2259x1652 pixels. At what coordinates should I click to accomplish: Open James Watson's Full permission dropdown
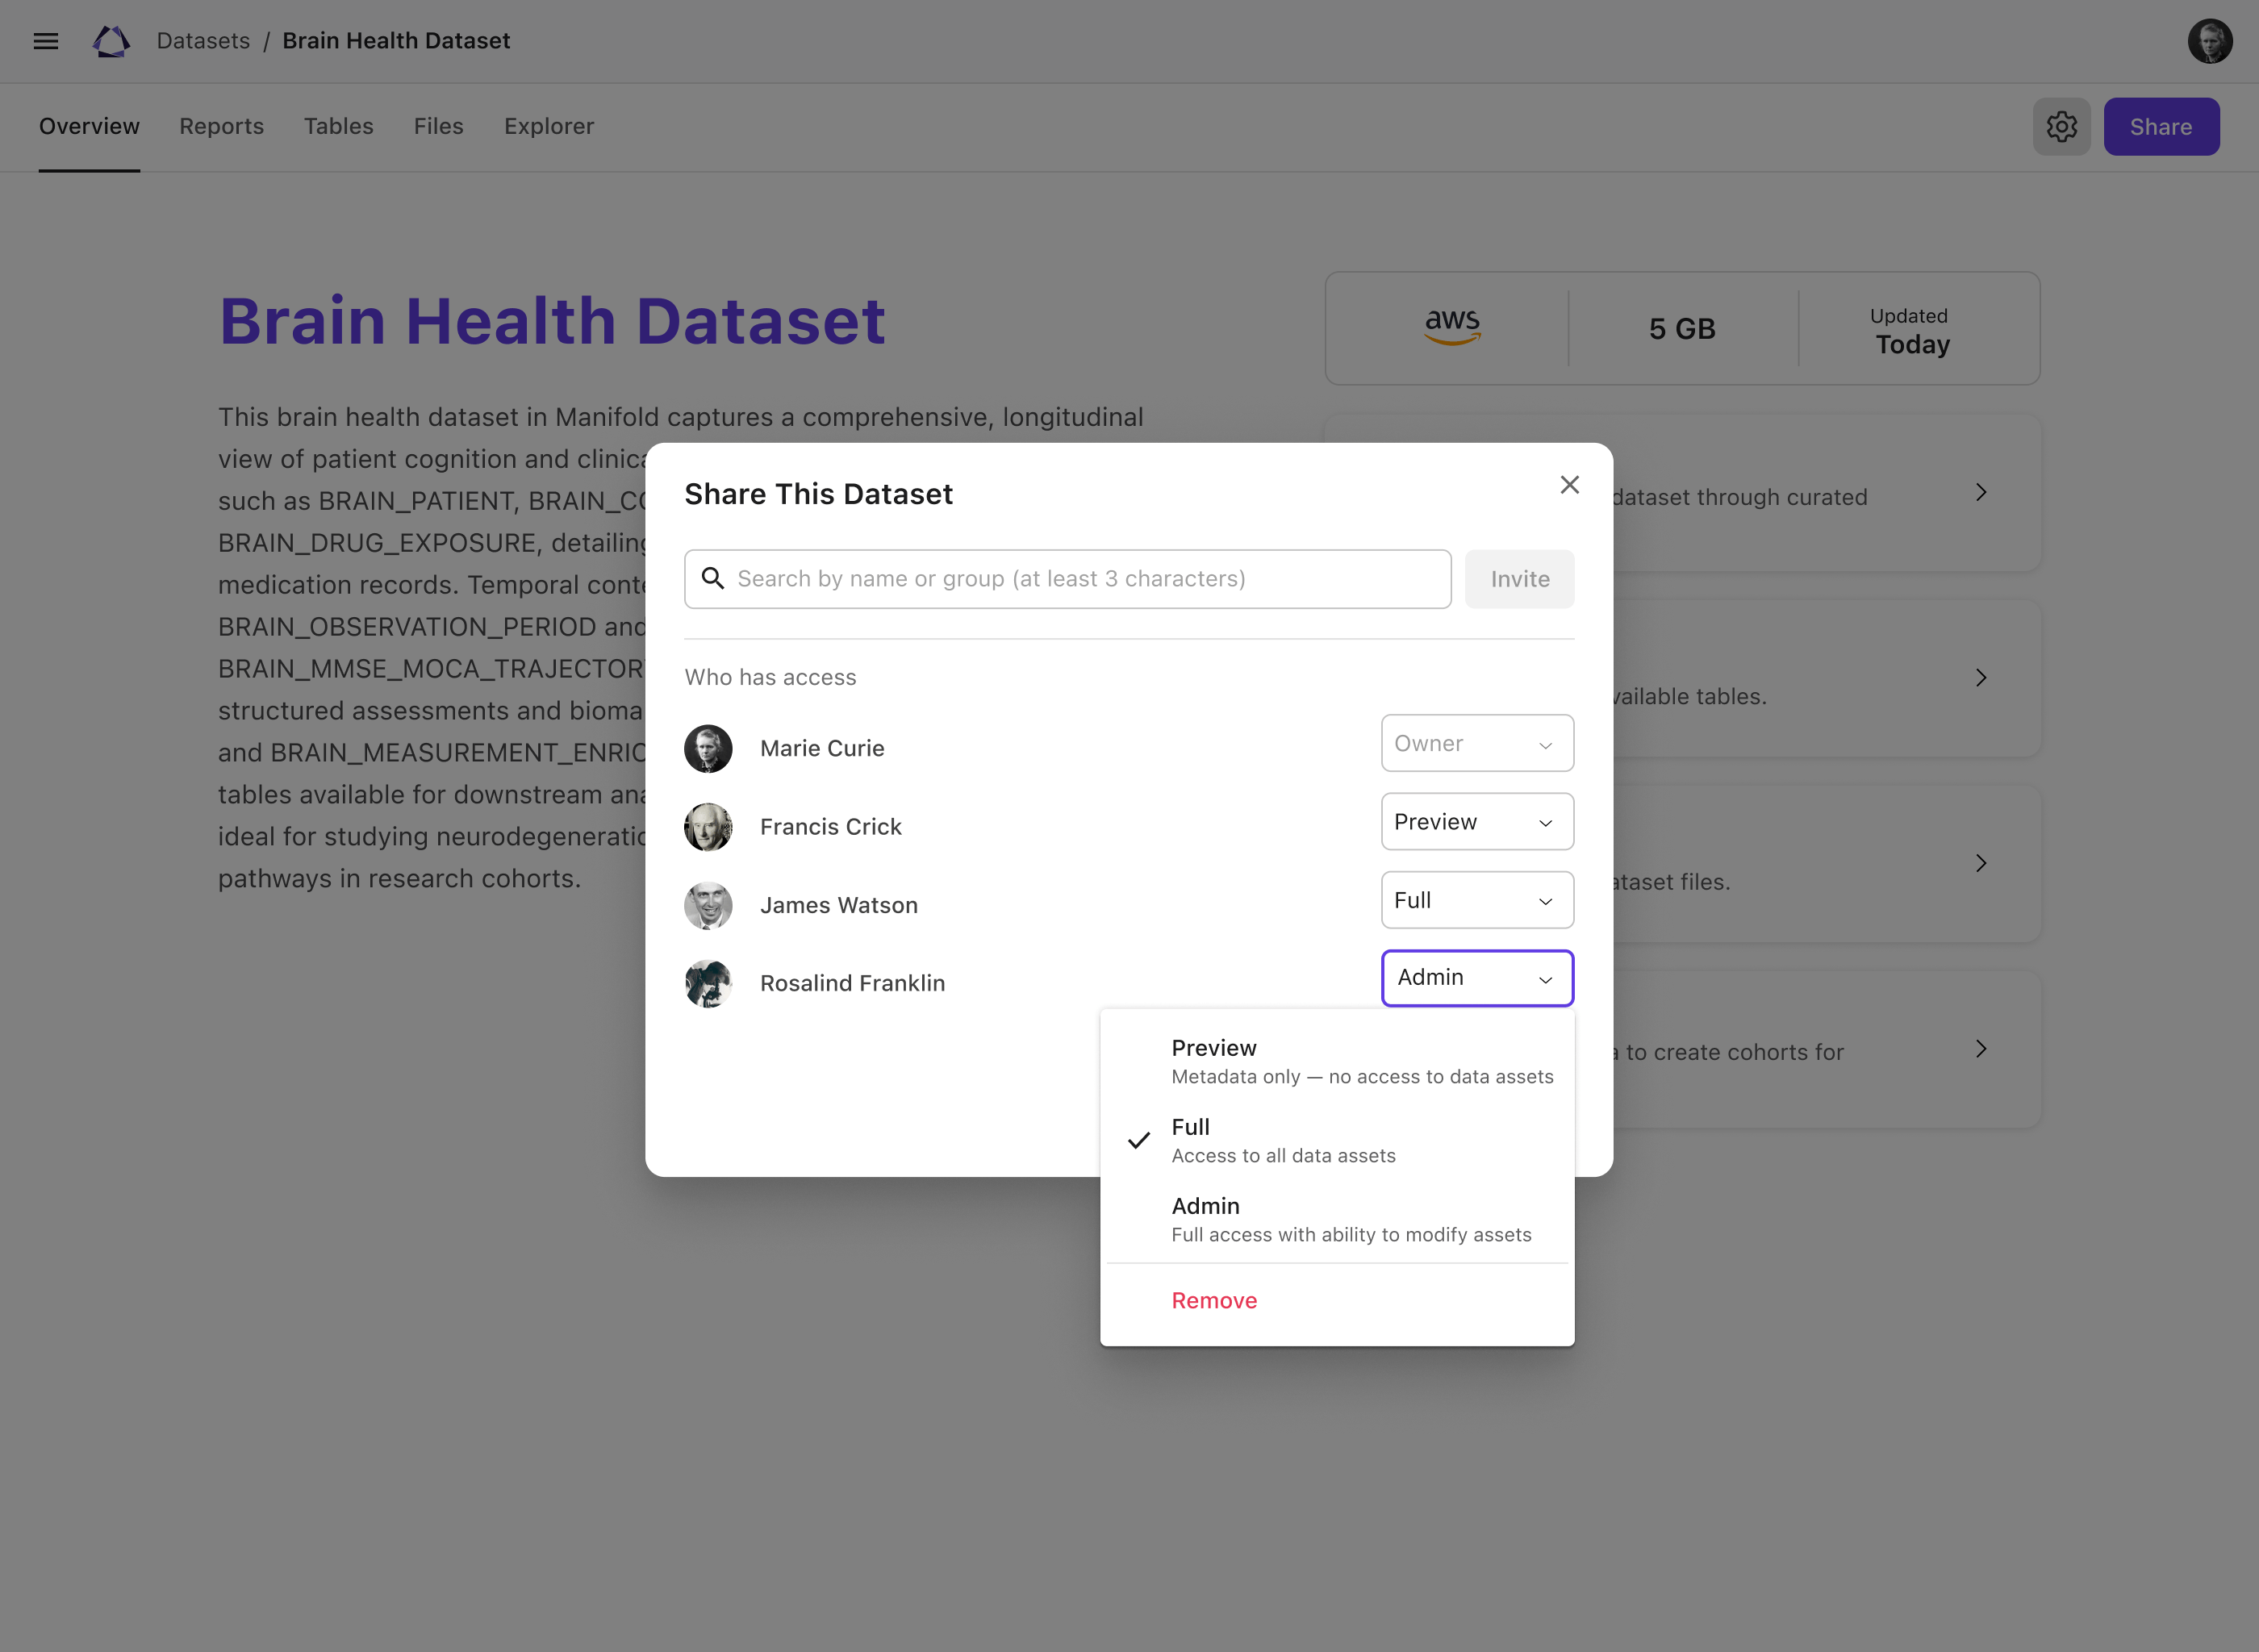click(x=1476, y=900)
